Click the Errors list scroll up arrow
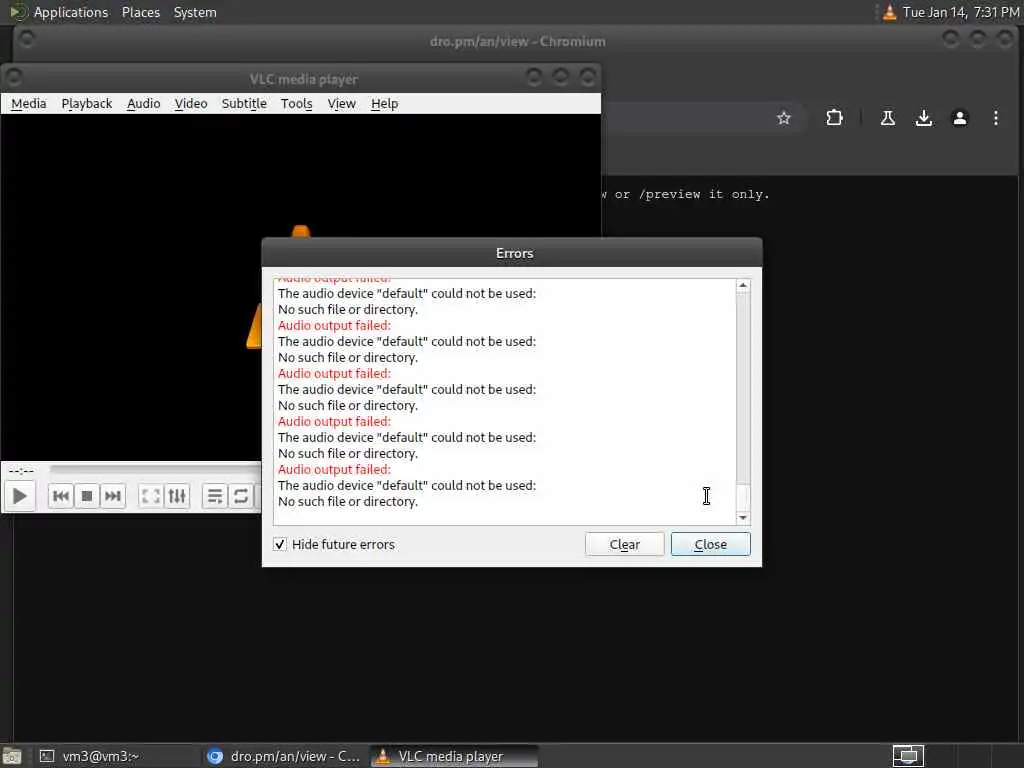1024x768 pixels. click(743, 286)
